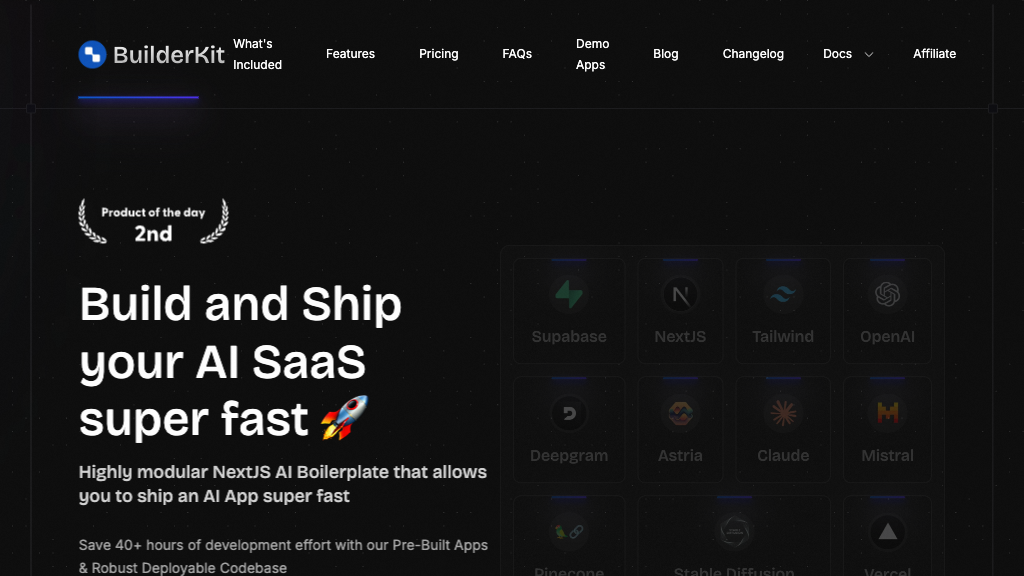Click the Product of the day badge
Screen dimensions: 1024x576
tap(153, 222)
